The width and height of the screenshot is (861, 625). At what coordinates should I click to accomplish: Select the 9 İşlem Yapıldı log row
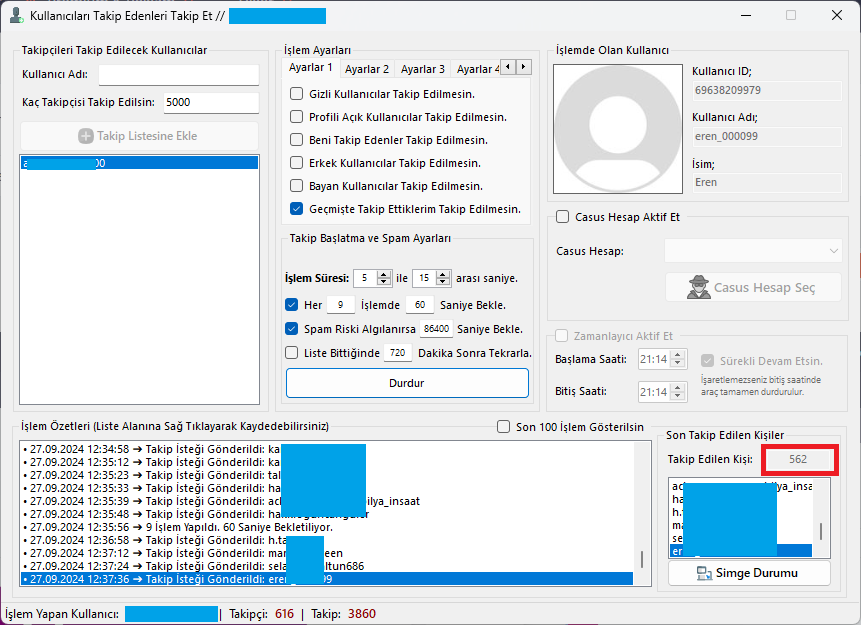(x=327, y=527)
